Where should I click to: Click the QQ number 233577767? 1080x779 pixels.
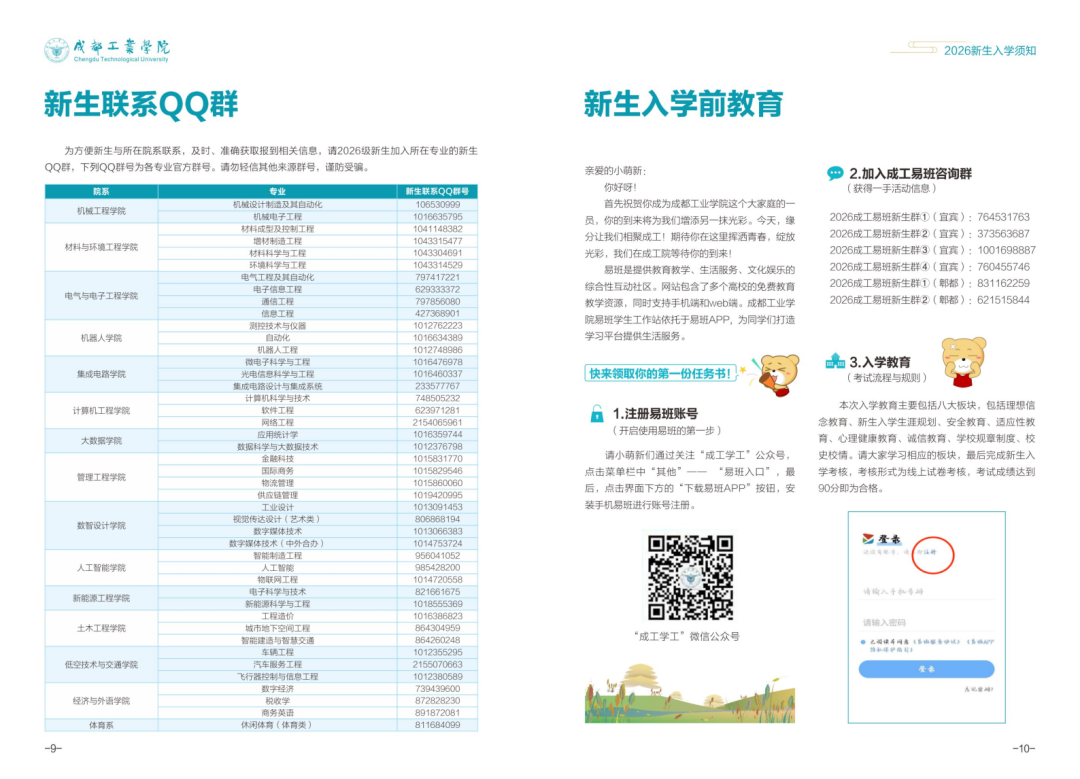tap(437, 386)
